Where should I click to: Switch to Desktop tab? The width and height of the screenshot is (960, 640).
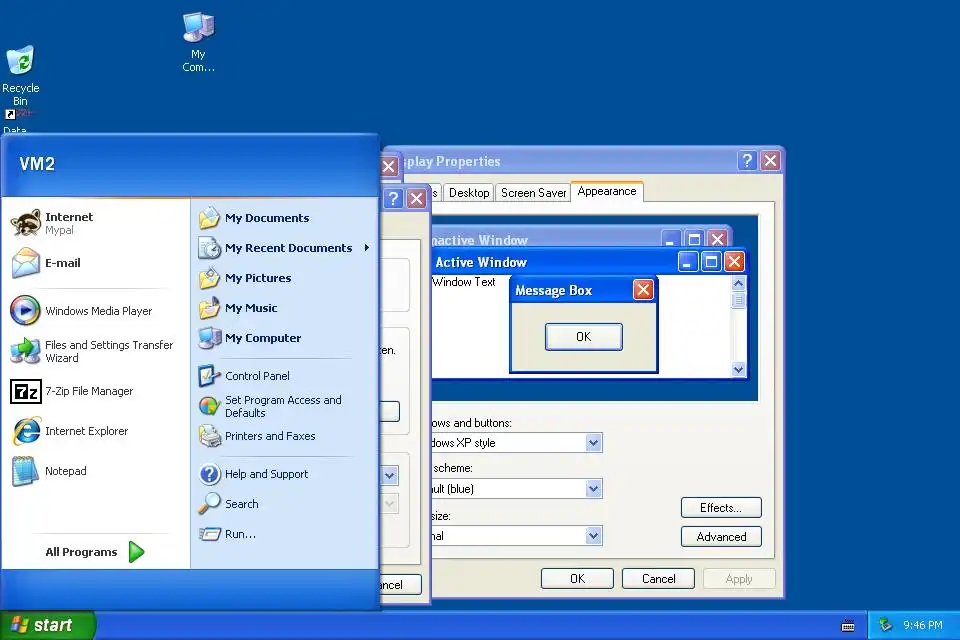[x=469, y=193]
